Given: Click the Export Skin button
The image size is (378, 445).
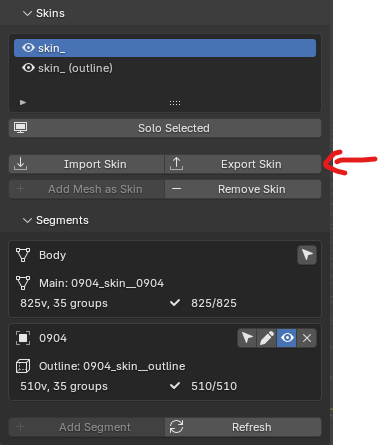Looking at the screenshot, I should point(243,164).
